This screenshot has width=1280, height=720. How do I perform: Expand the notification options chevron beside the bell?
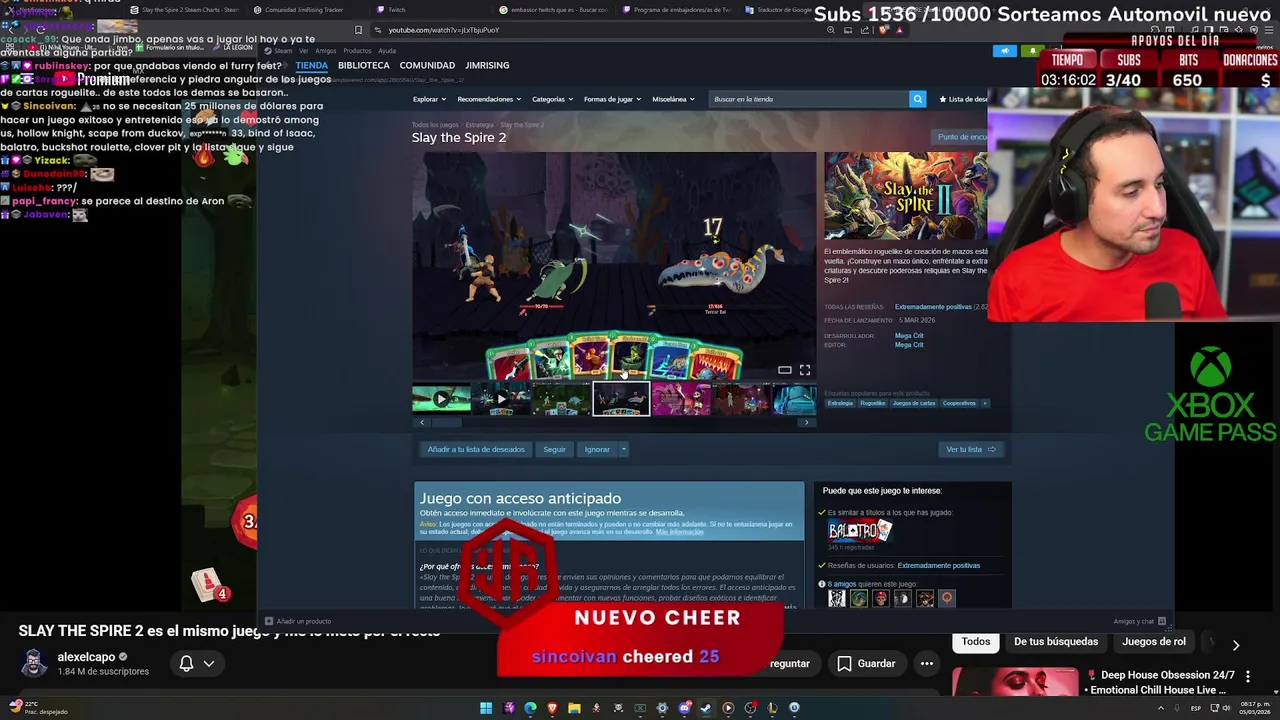tap(209, 663)
